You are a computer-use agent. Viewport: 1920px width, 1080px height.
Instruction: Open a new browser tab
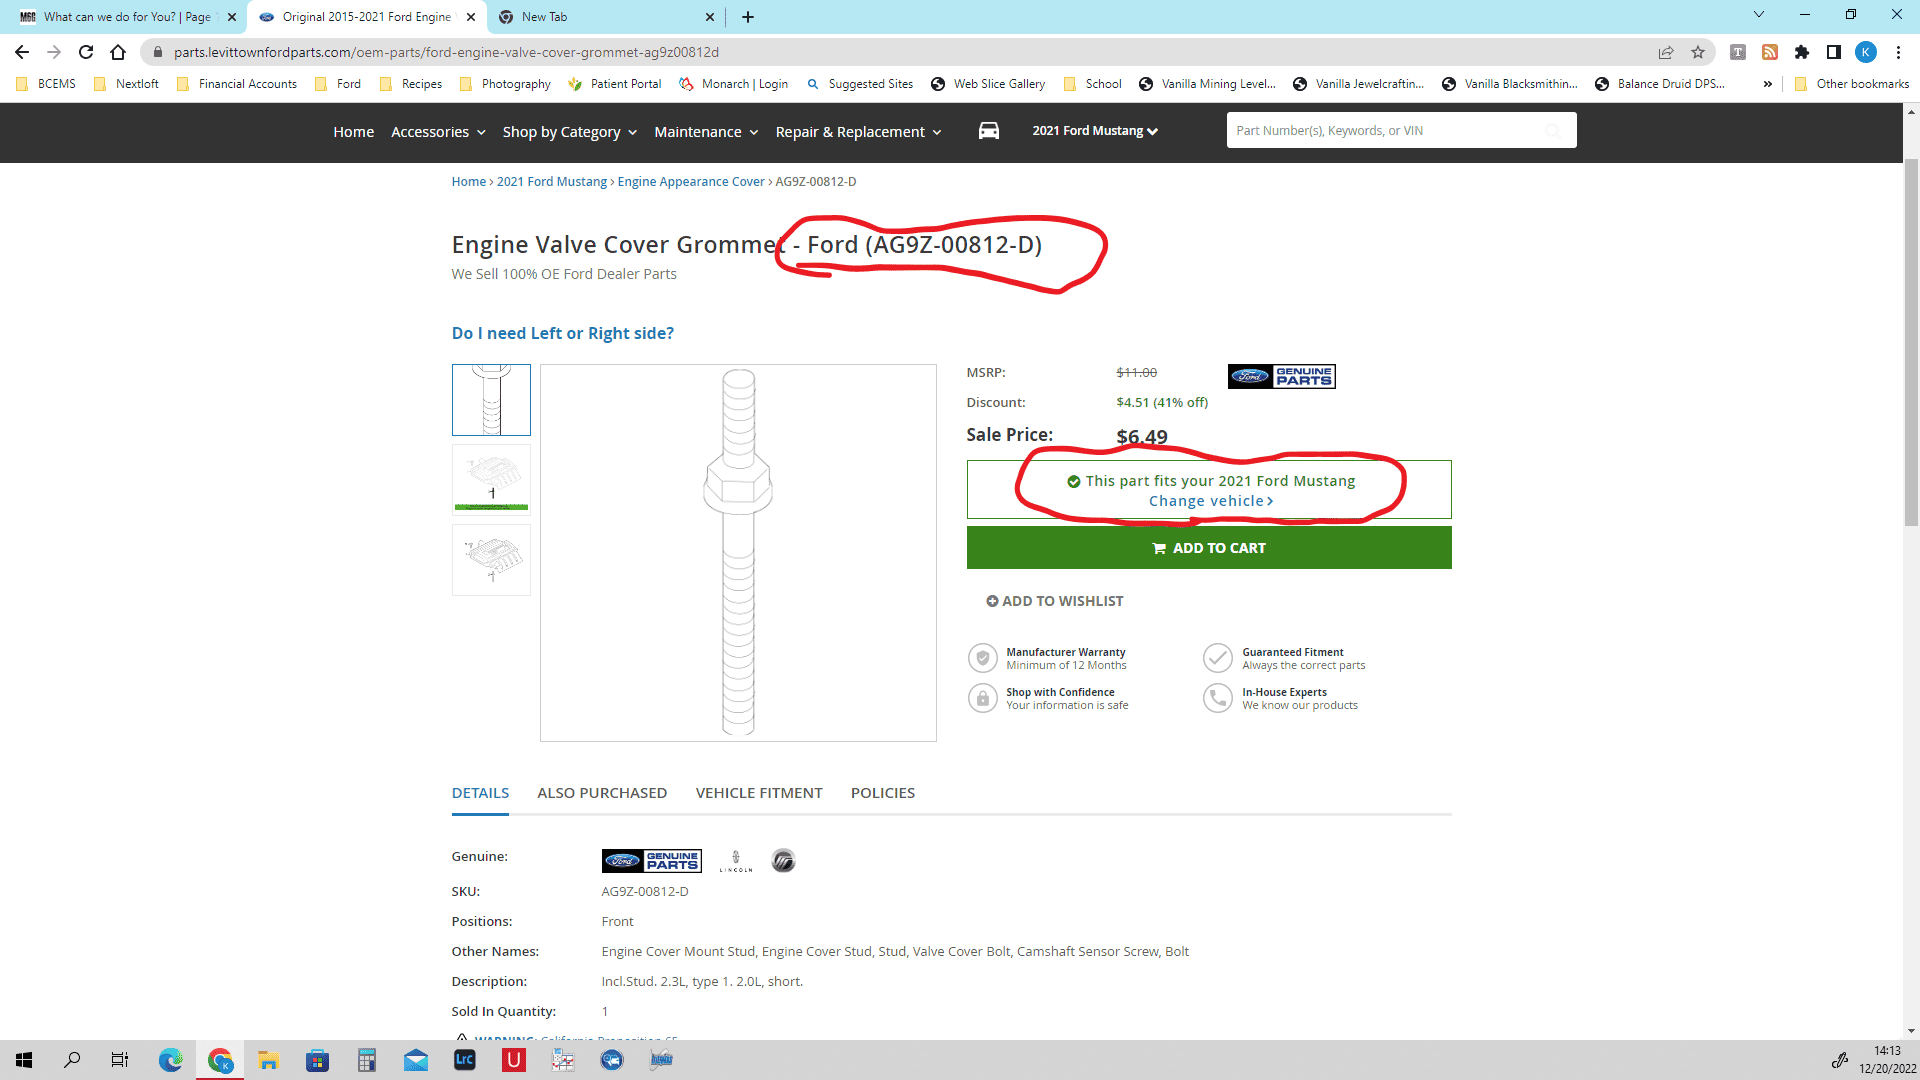tap(748, 17)
